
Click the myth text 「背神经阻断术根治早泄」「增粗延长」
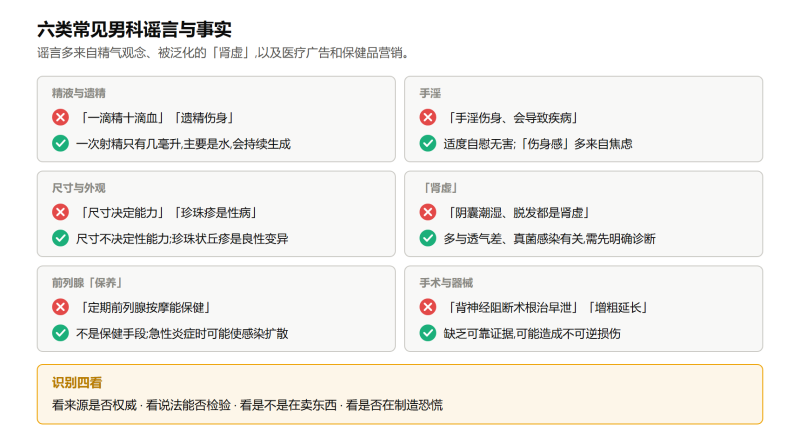point(547,307)
